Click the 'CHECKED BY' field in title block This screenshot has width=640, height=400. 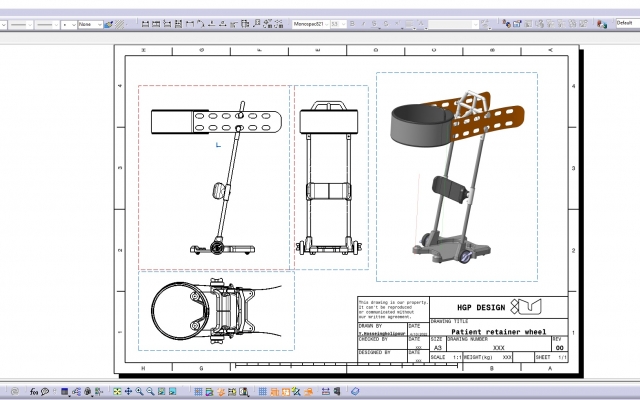(x=382, y=343)
